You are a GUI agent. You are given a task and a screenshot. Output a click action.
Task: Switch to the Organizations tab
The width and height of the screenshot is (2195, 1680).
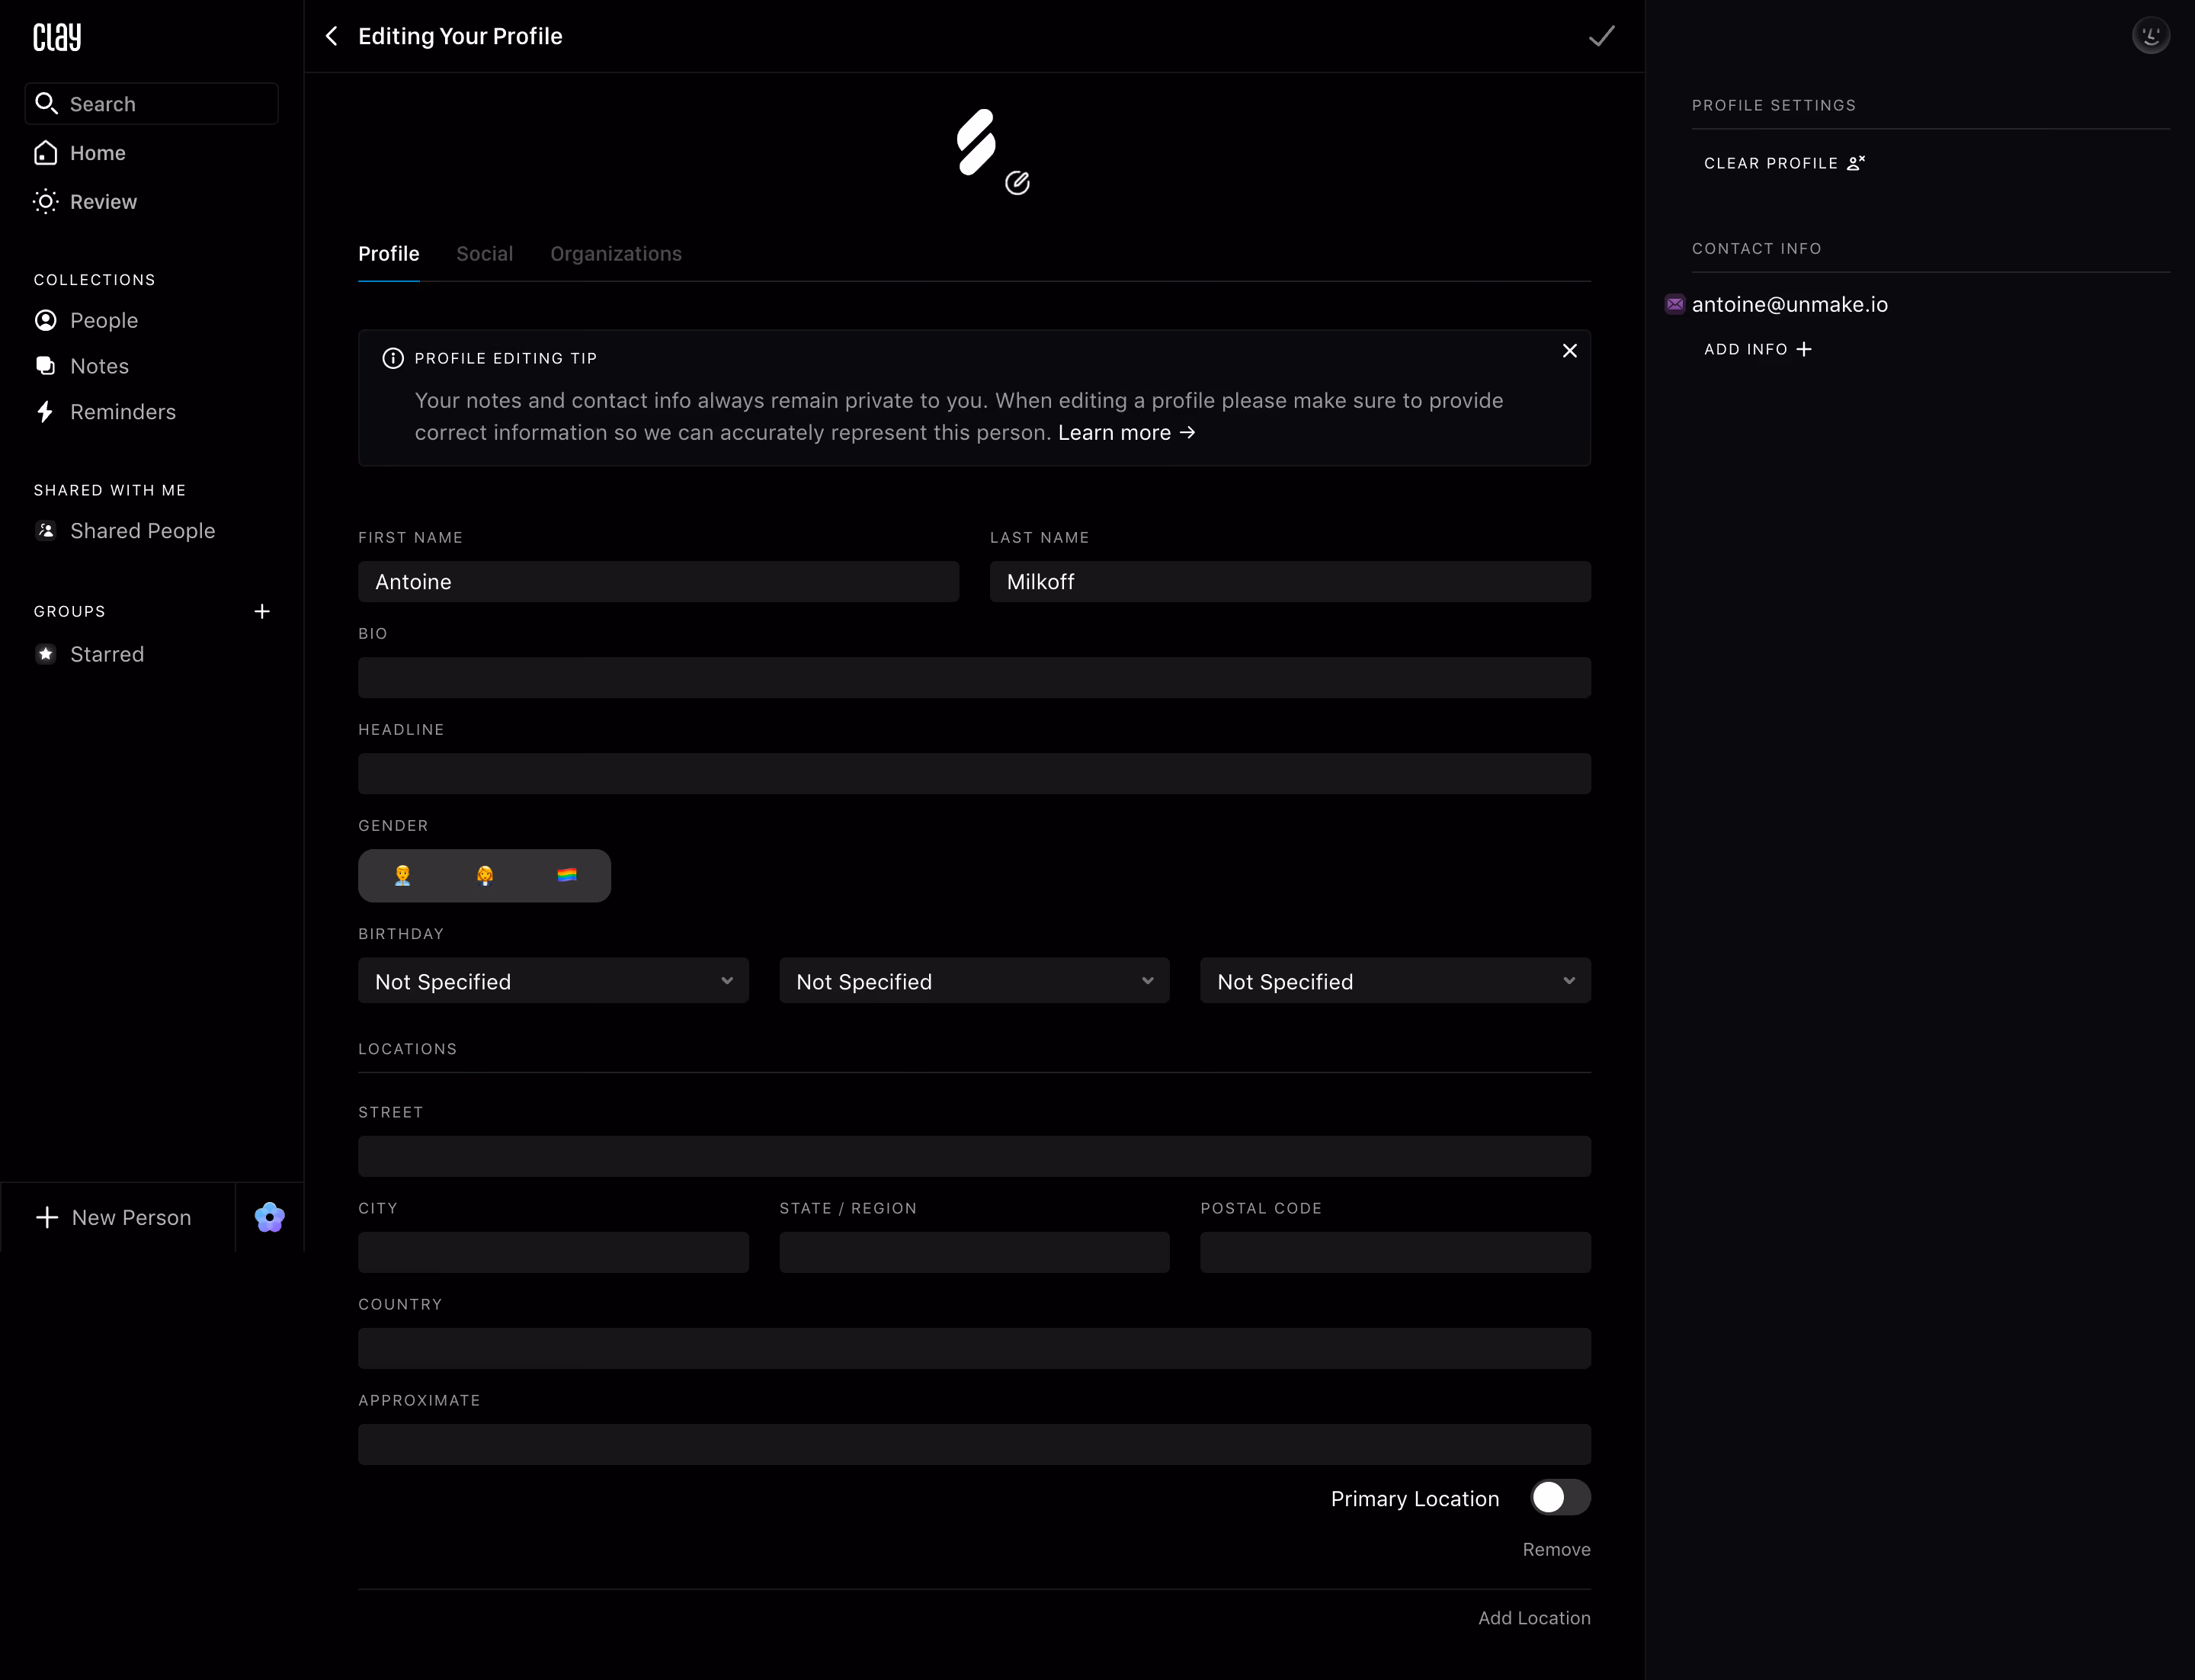pos(616,254)
